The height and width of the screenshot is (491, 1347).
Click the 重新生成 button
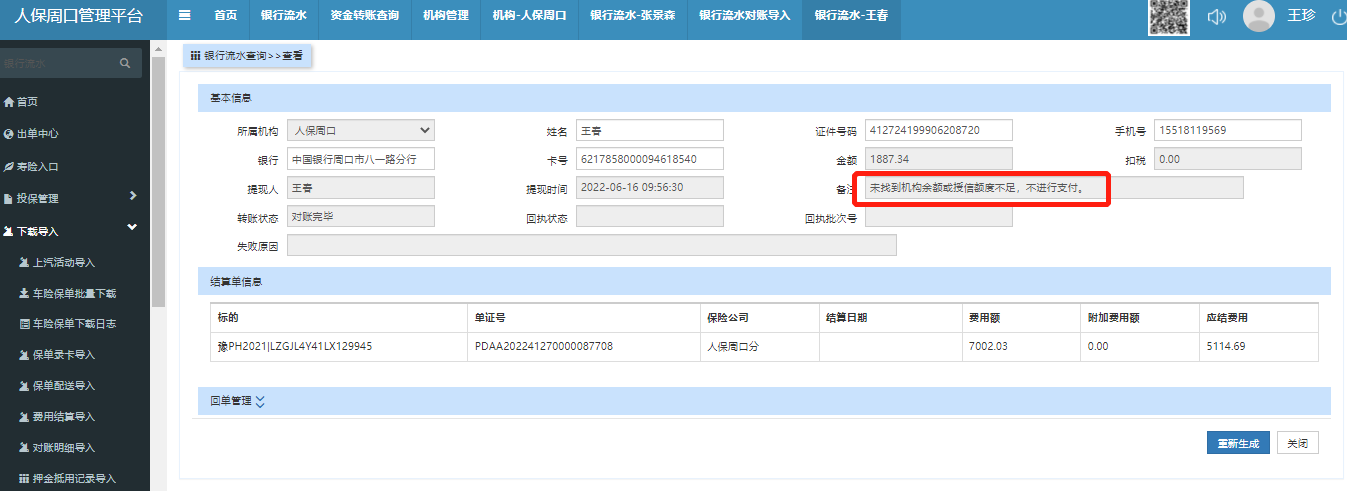click(1239, 443)
